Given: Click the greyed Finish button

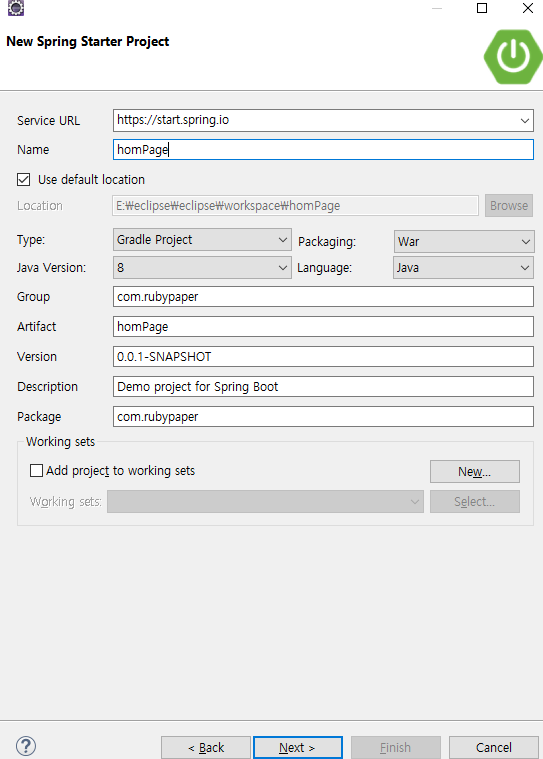Looking at the screenshot, I should [x=395, y=748].
